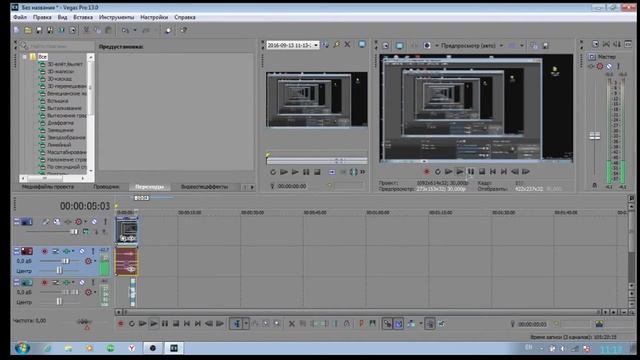This screenshot has width=640, height=360.
Task: Open the Вставка menu
Action: (x=83, y=18)
